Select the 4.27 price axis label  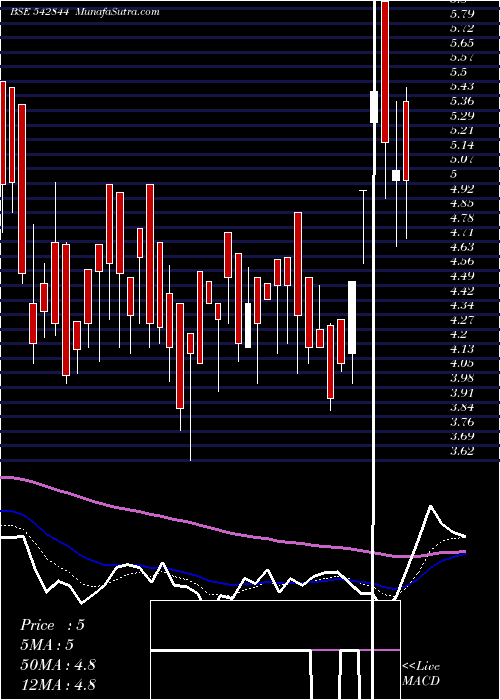click(462, 320)
